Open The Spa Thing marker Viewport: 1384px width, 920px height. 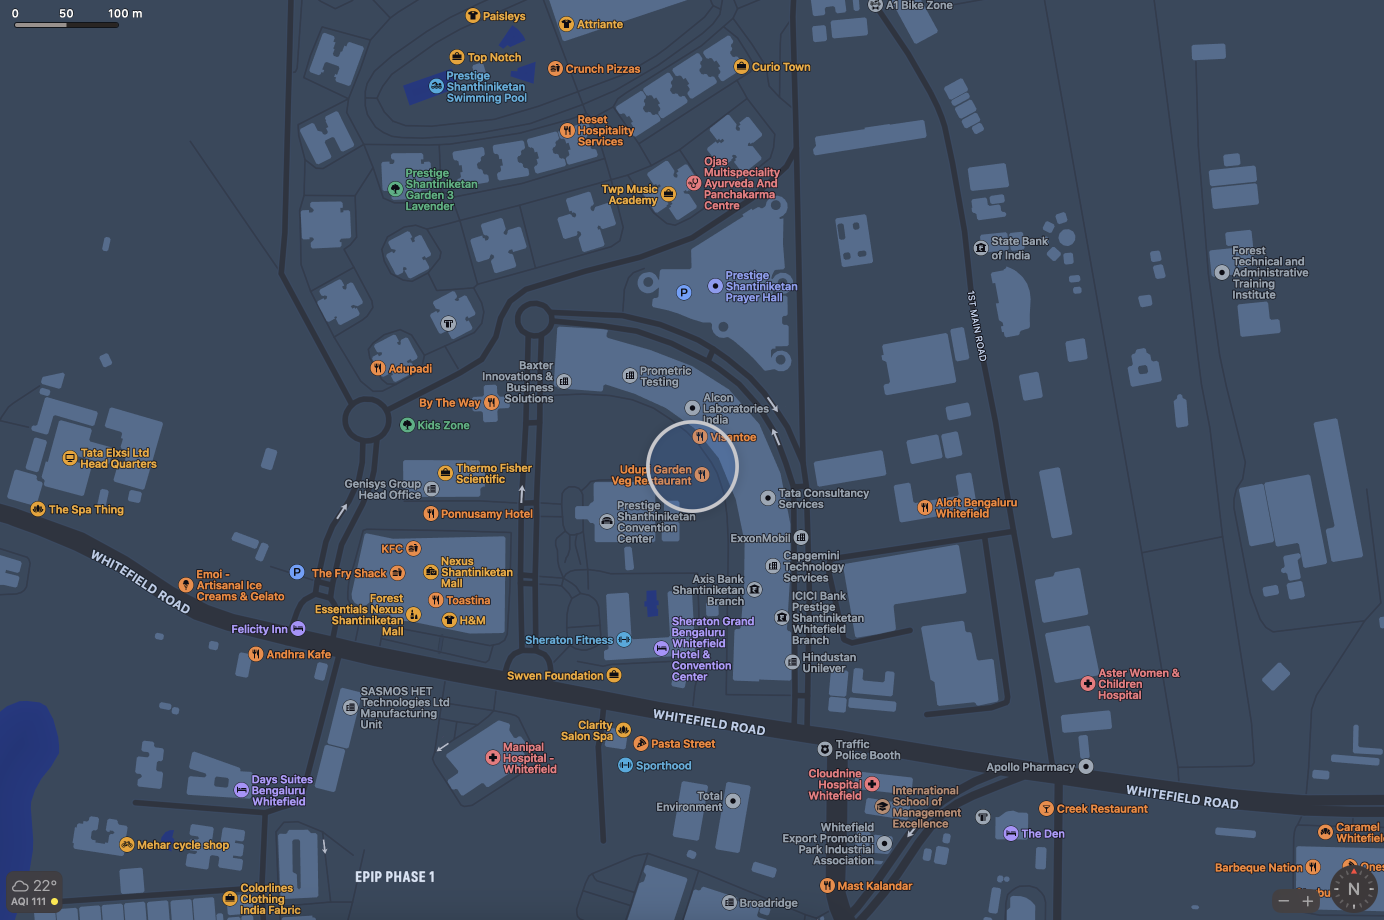[x=38, y=509]
